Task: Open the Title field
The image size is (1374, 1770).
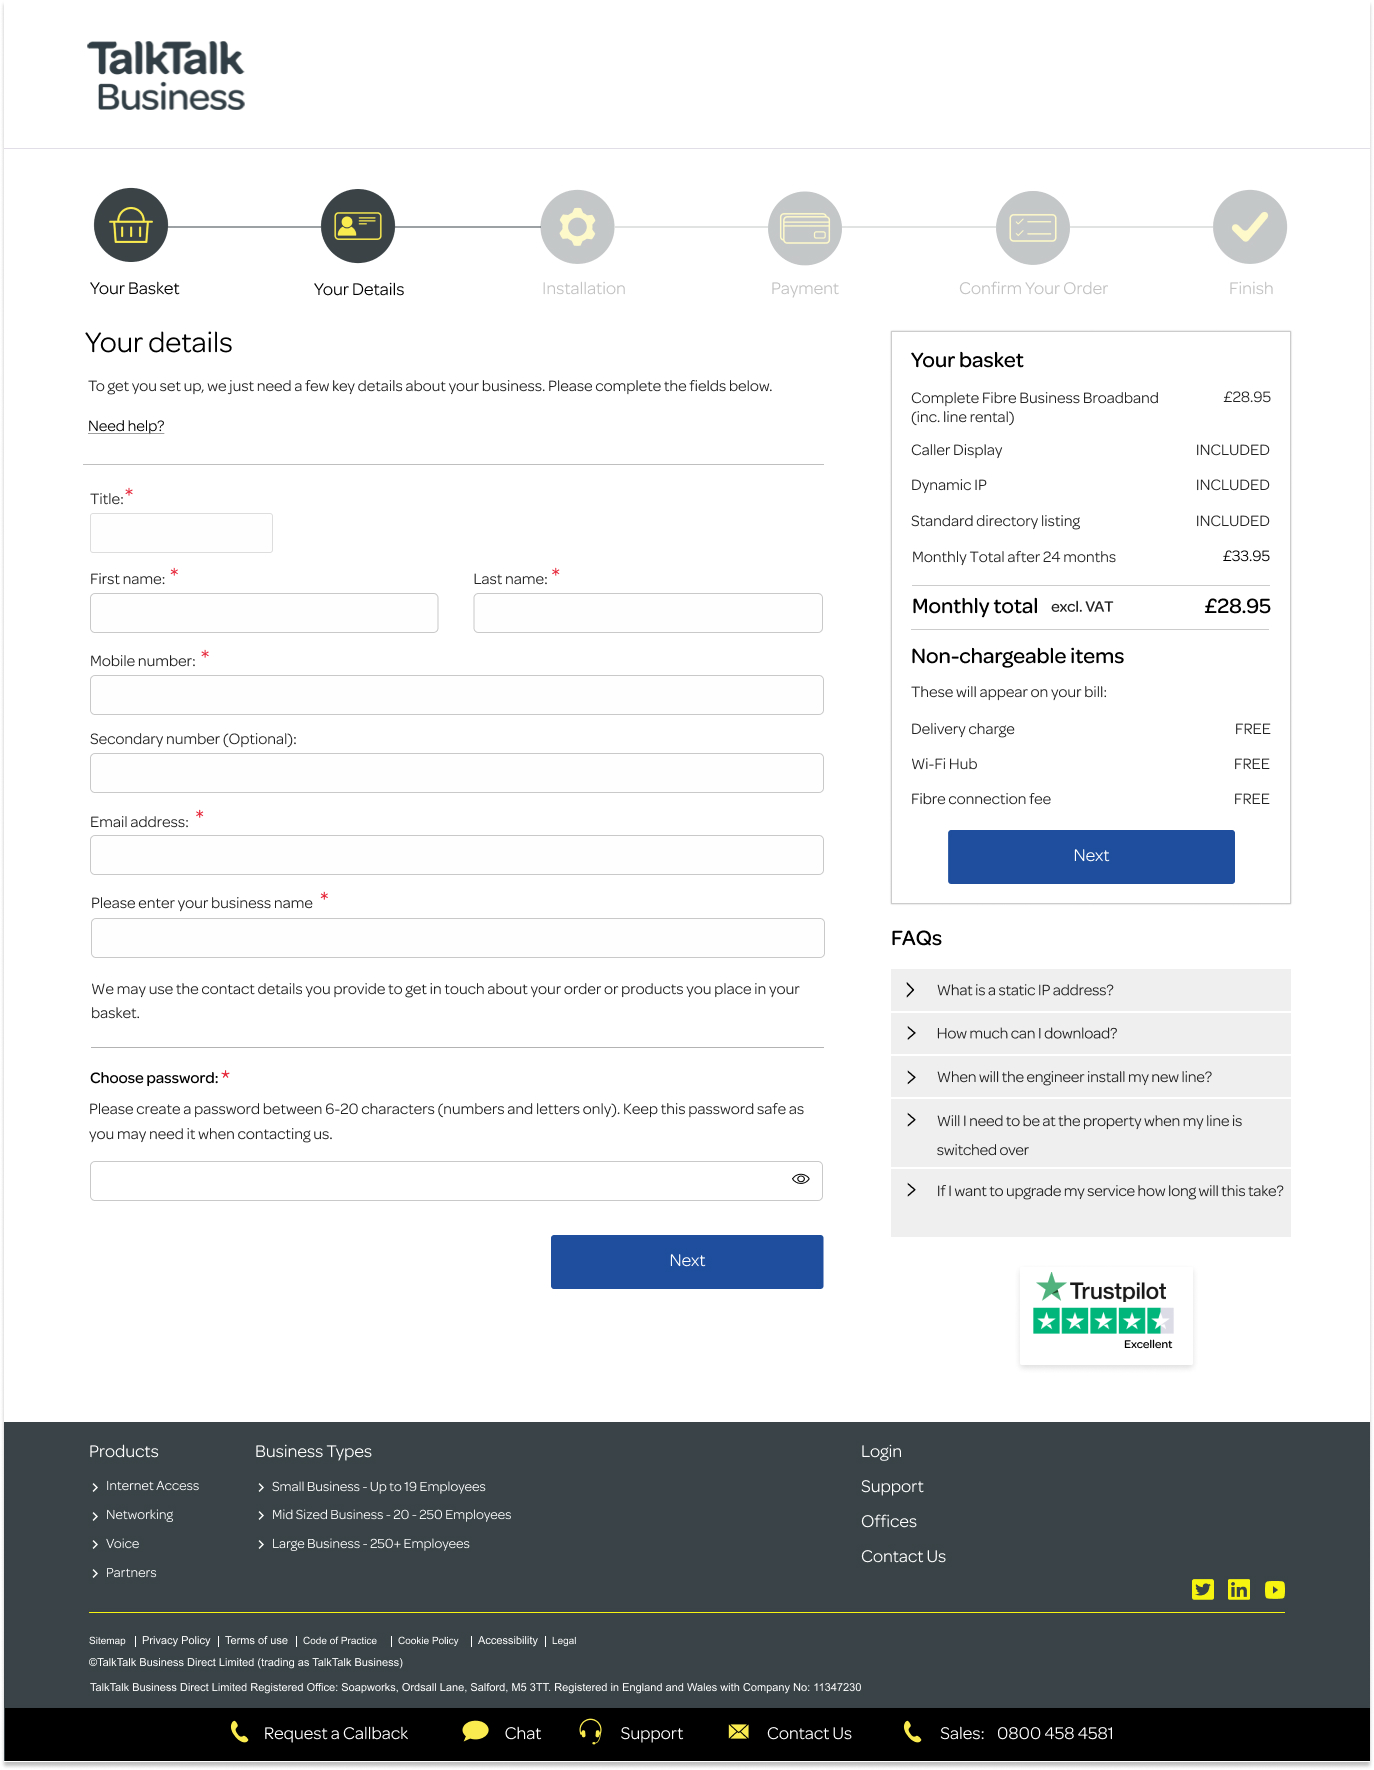Action: point(181,533)
